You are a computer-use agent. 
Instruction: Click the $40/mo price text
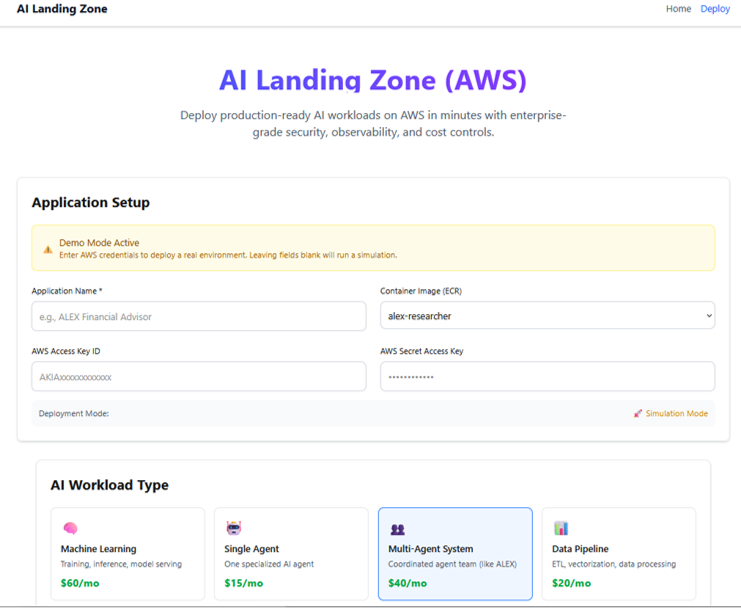(407, 583)
